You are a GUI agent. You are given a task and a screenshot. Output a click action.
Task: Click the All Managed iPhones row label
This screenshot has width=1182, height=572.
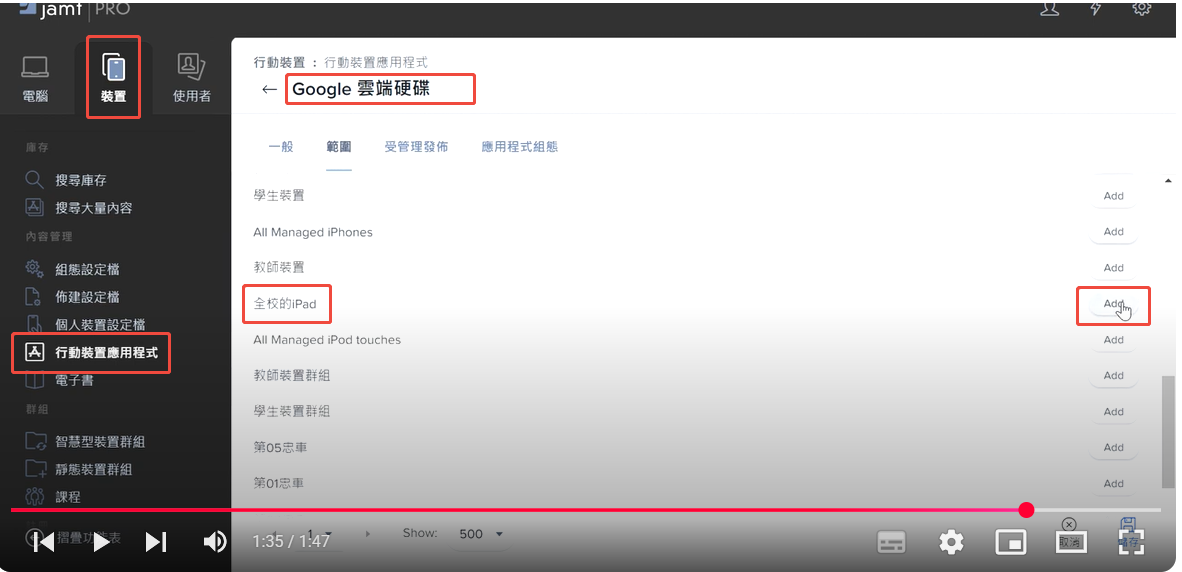313,232
